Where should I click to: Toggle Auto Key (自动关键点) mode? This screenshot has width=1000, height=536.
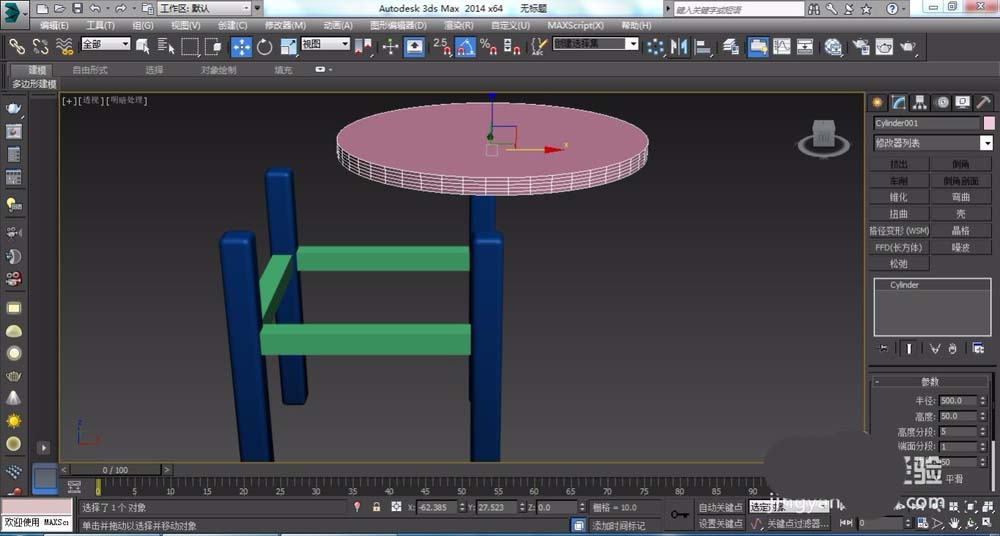pos(720,508)
